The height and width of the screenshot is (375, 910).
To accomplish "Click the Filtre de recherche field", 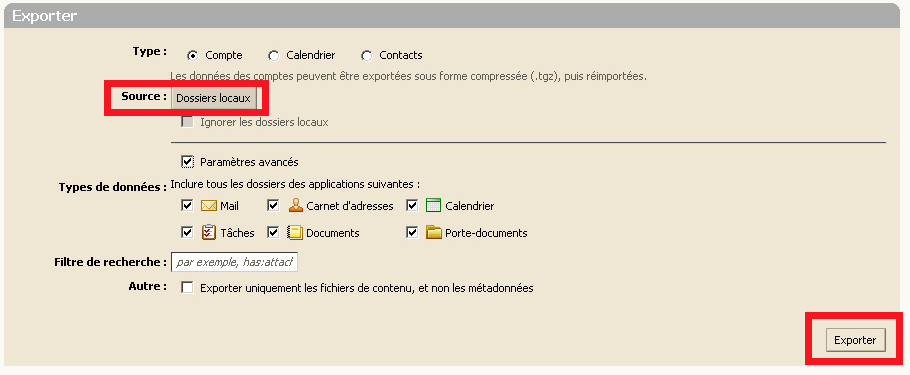I will (x=234, y=262).
